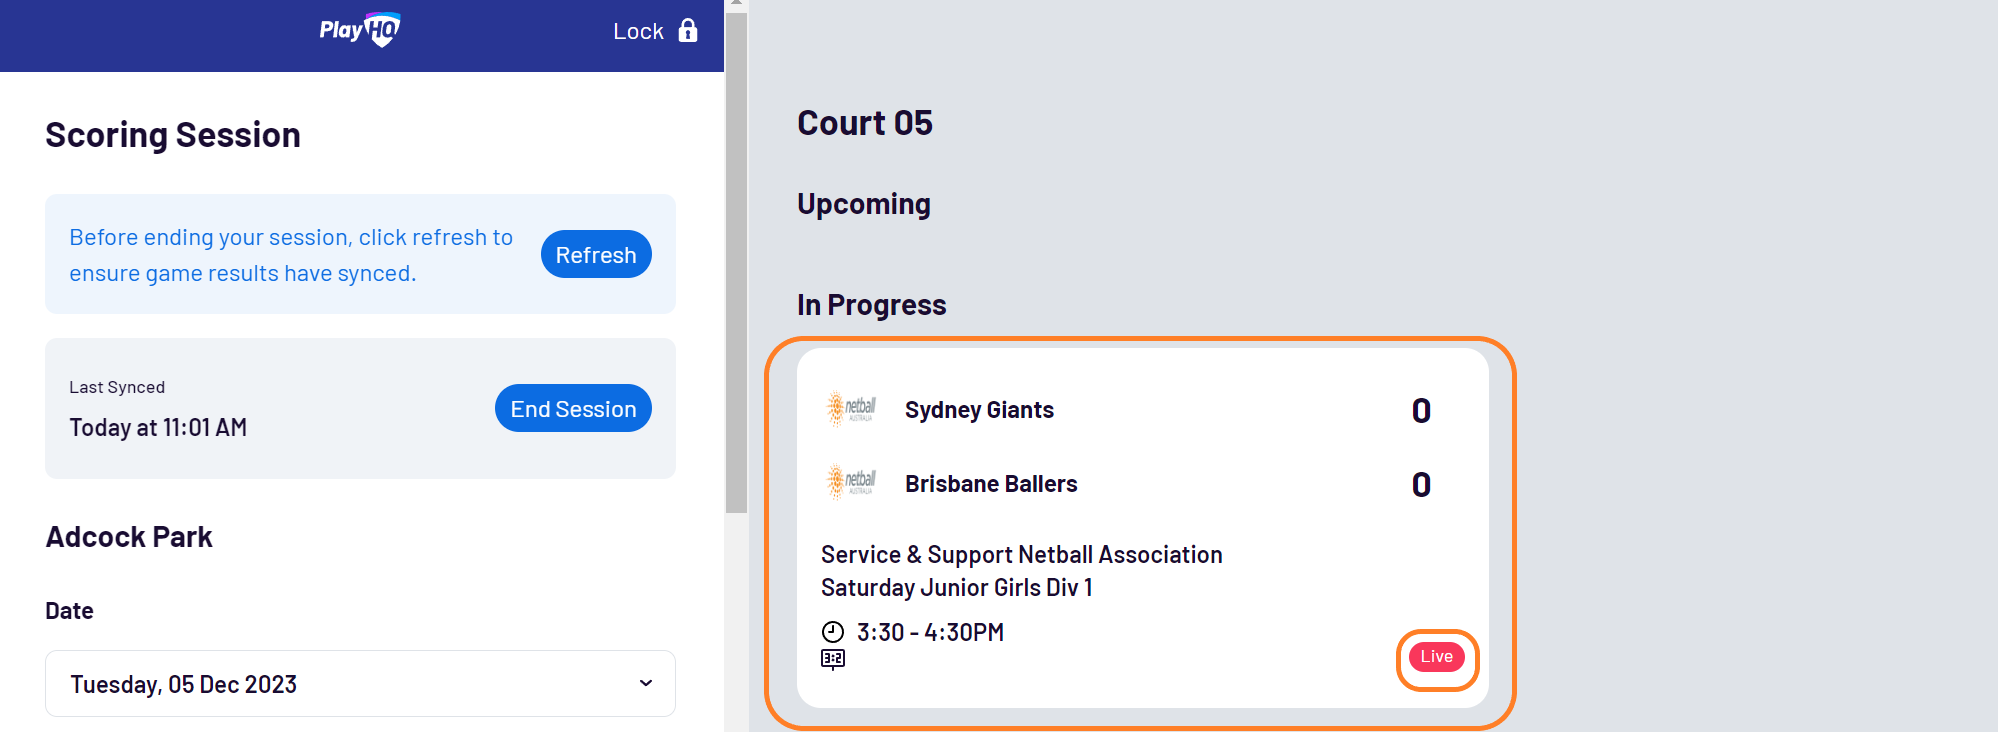Click the Brisbane Ballers netball logo
The height and width of the screenshot is (732, 1998).
click(851, 482)
